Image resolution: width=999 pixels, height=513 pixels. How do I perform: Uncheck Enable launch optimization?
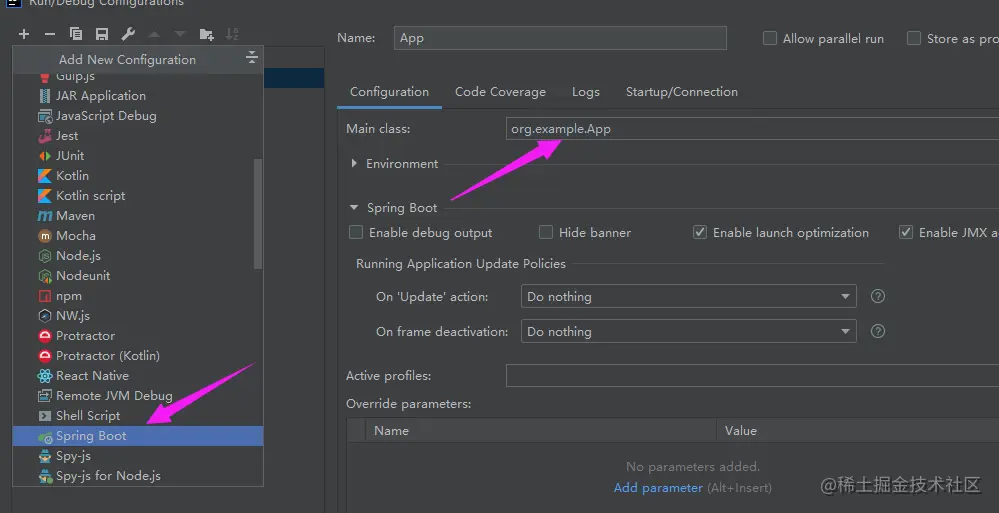coord(700,232)
